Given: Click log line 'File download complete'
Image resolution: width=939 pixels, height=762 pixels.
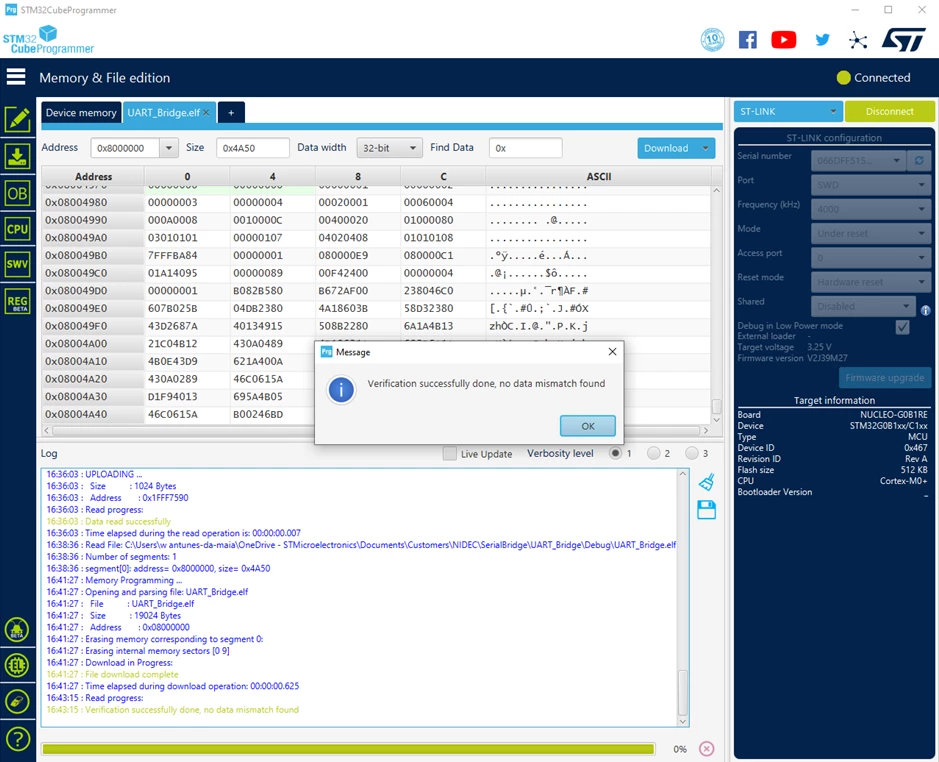Looking at the screenshot, I should click(131, 675).
